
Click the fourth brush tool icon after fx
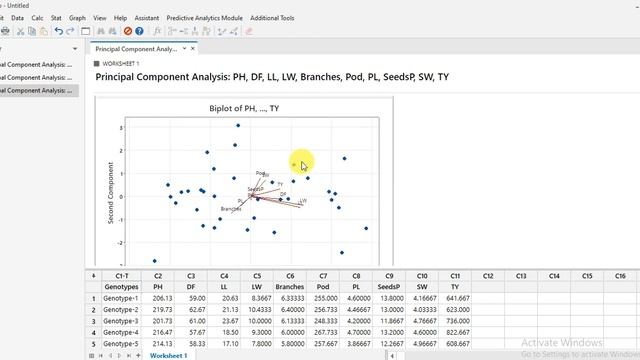207,31
